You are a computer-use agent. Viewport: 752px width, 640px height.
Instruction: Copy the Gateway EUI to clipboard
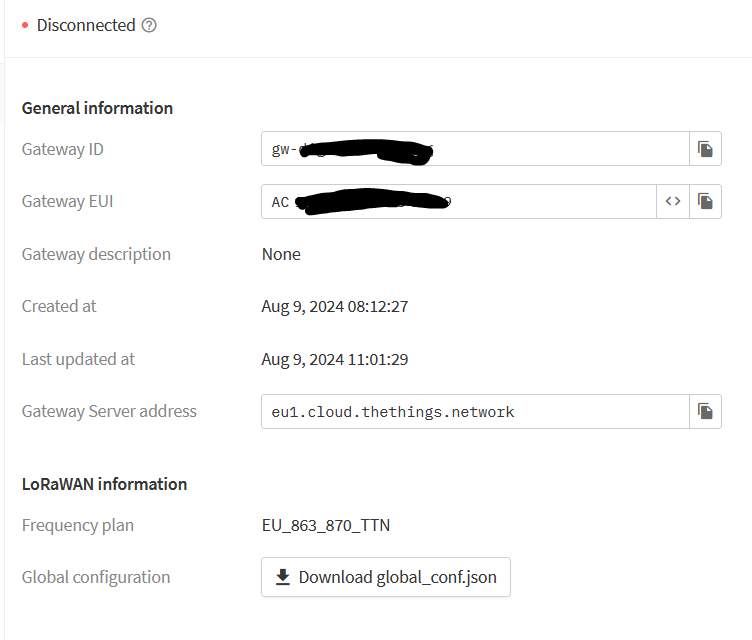pyautogui.click(x=705, y=201)
